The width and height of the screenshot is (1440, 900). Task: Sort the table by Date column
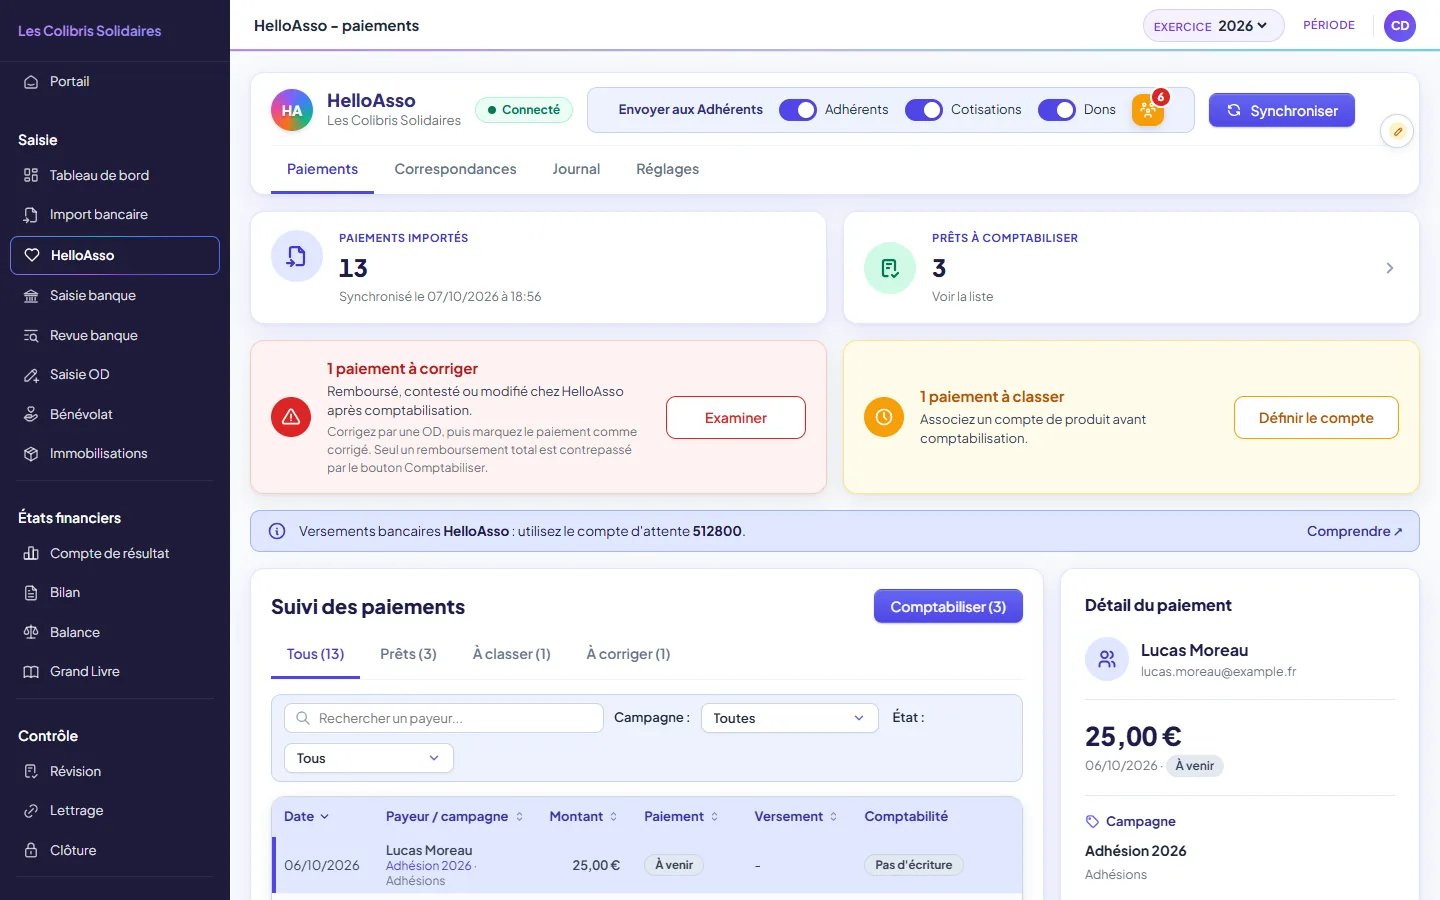pos(306,817)
